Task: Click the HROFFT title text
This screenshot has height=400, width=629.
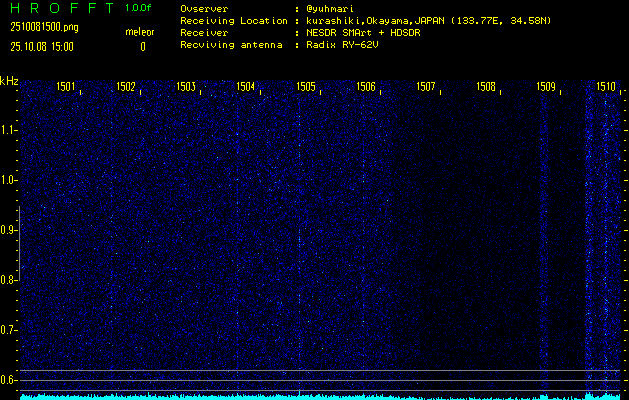Action: tap(63, 8)
